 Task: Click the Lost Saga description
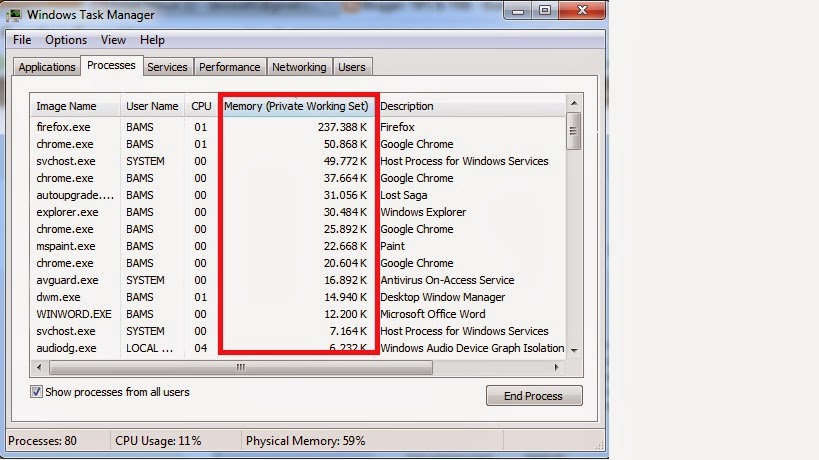(x=403, y=195)
